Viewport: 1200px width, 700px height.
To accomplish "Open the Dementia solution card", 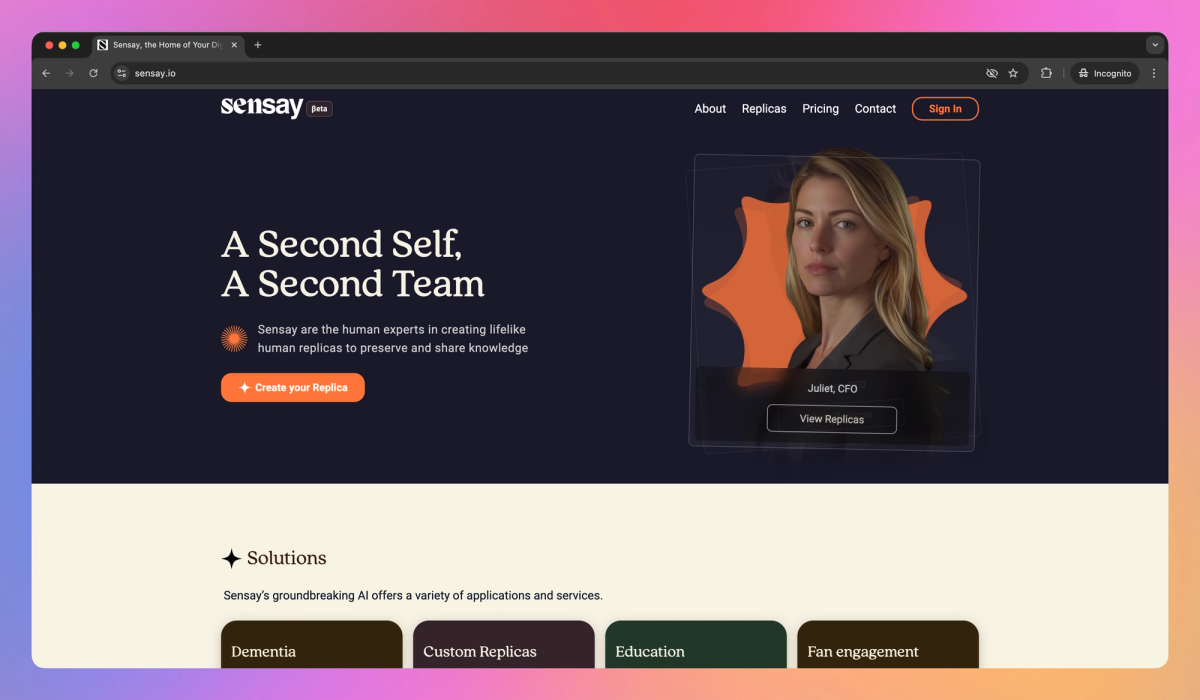I will (312, 645).
